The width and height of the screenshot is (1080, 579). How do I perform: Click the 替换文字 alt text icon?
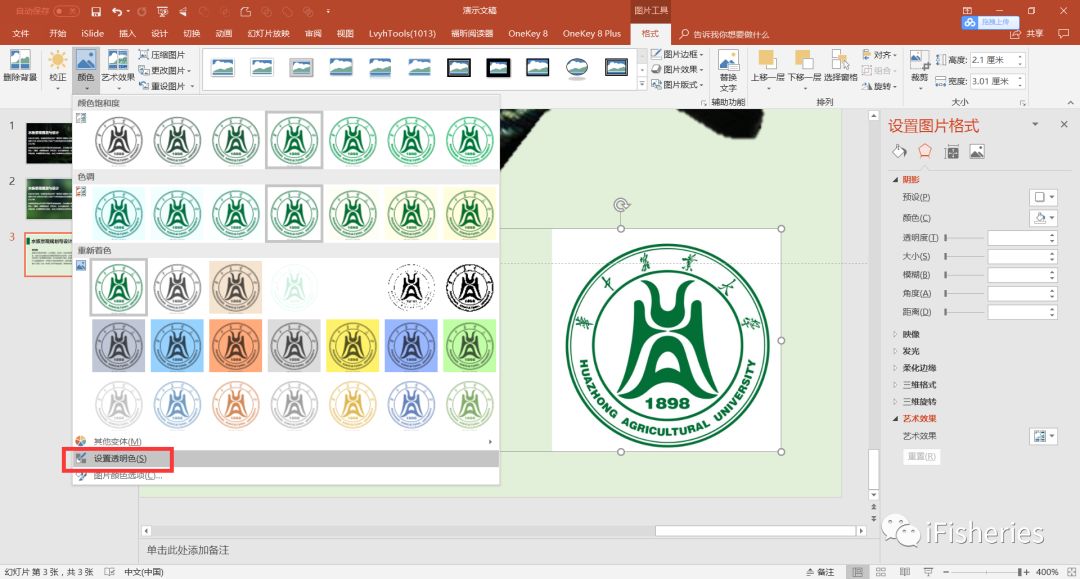pyautogui.click(x=728, y=71)
